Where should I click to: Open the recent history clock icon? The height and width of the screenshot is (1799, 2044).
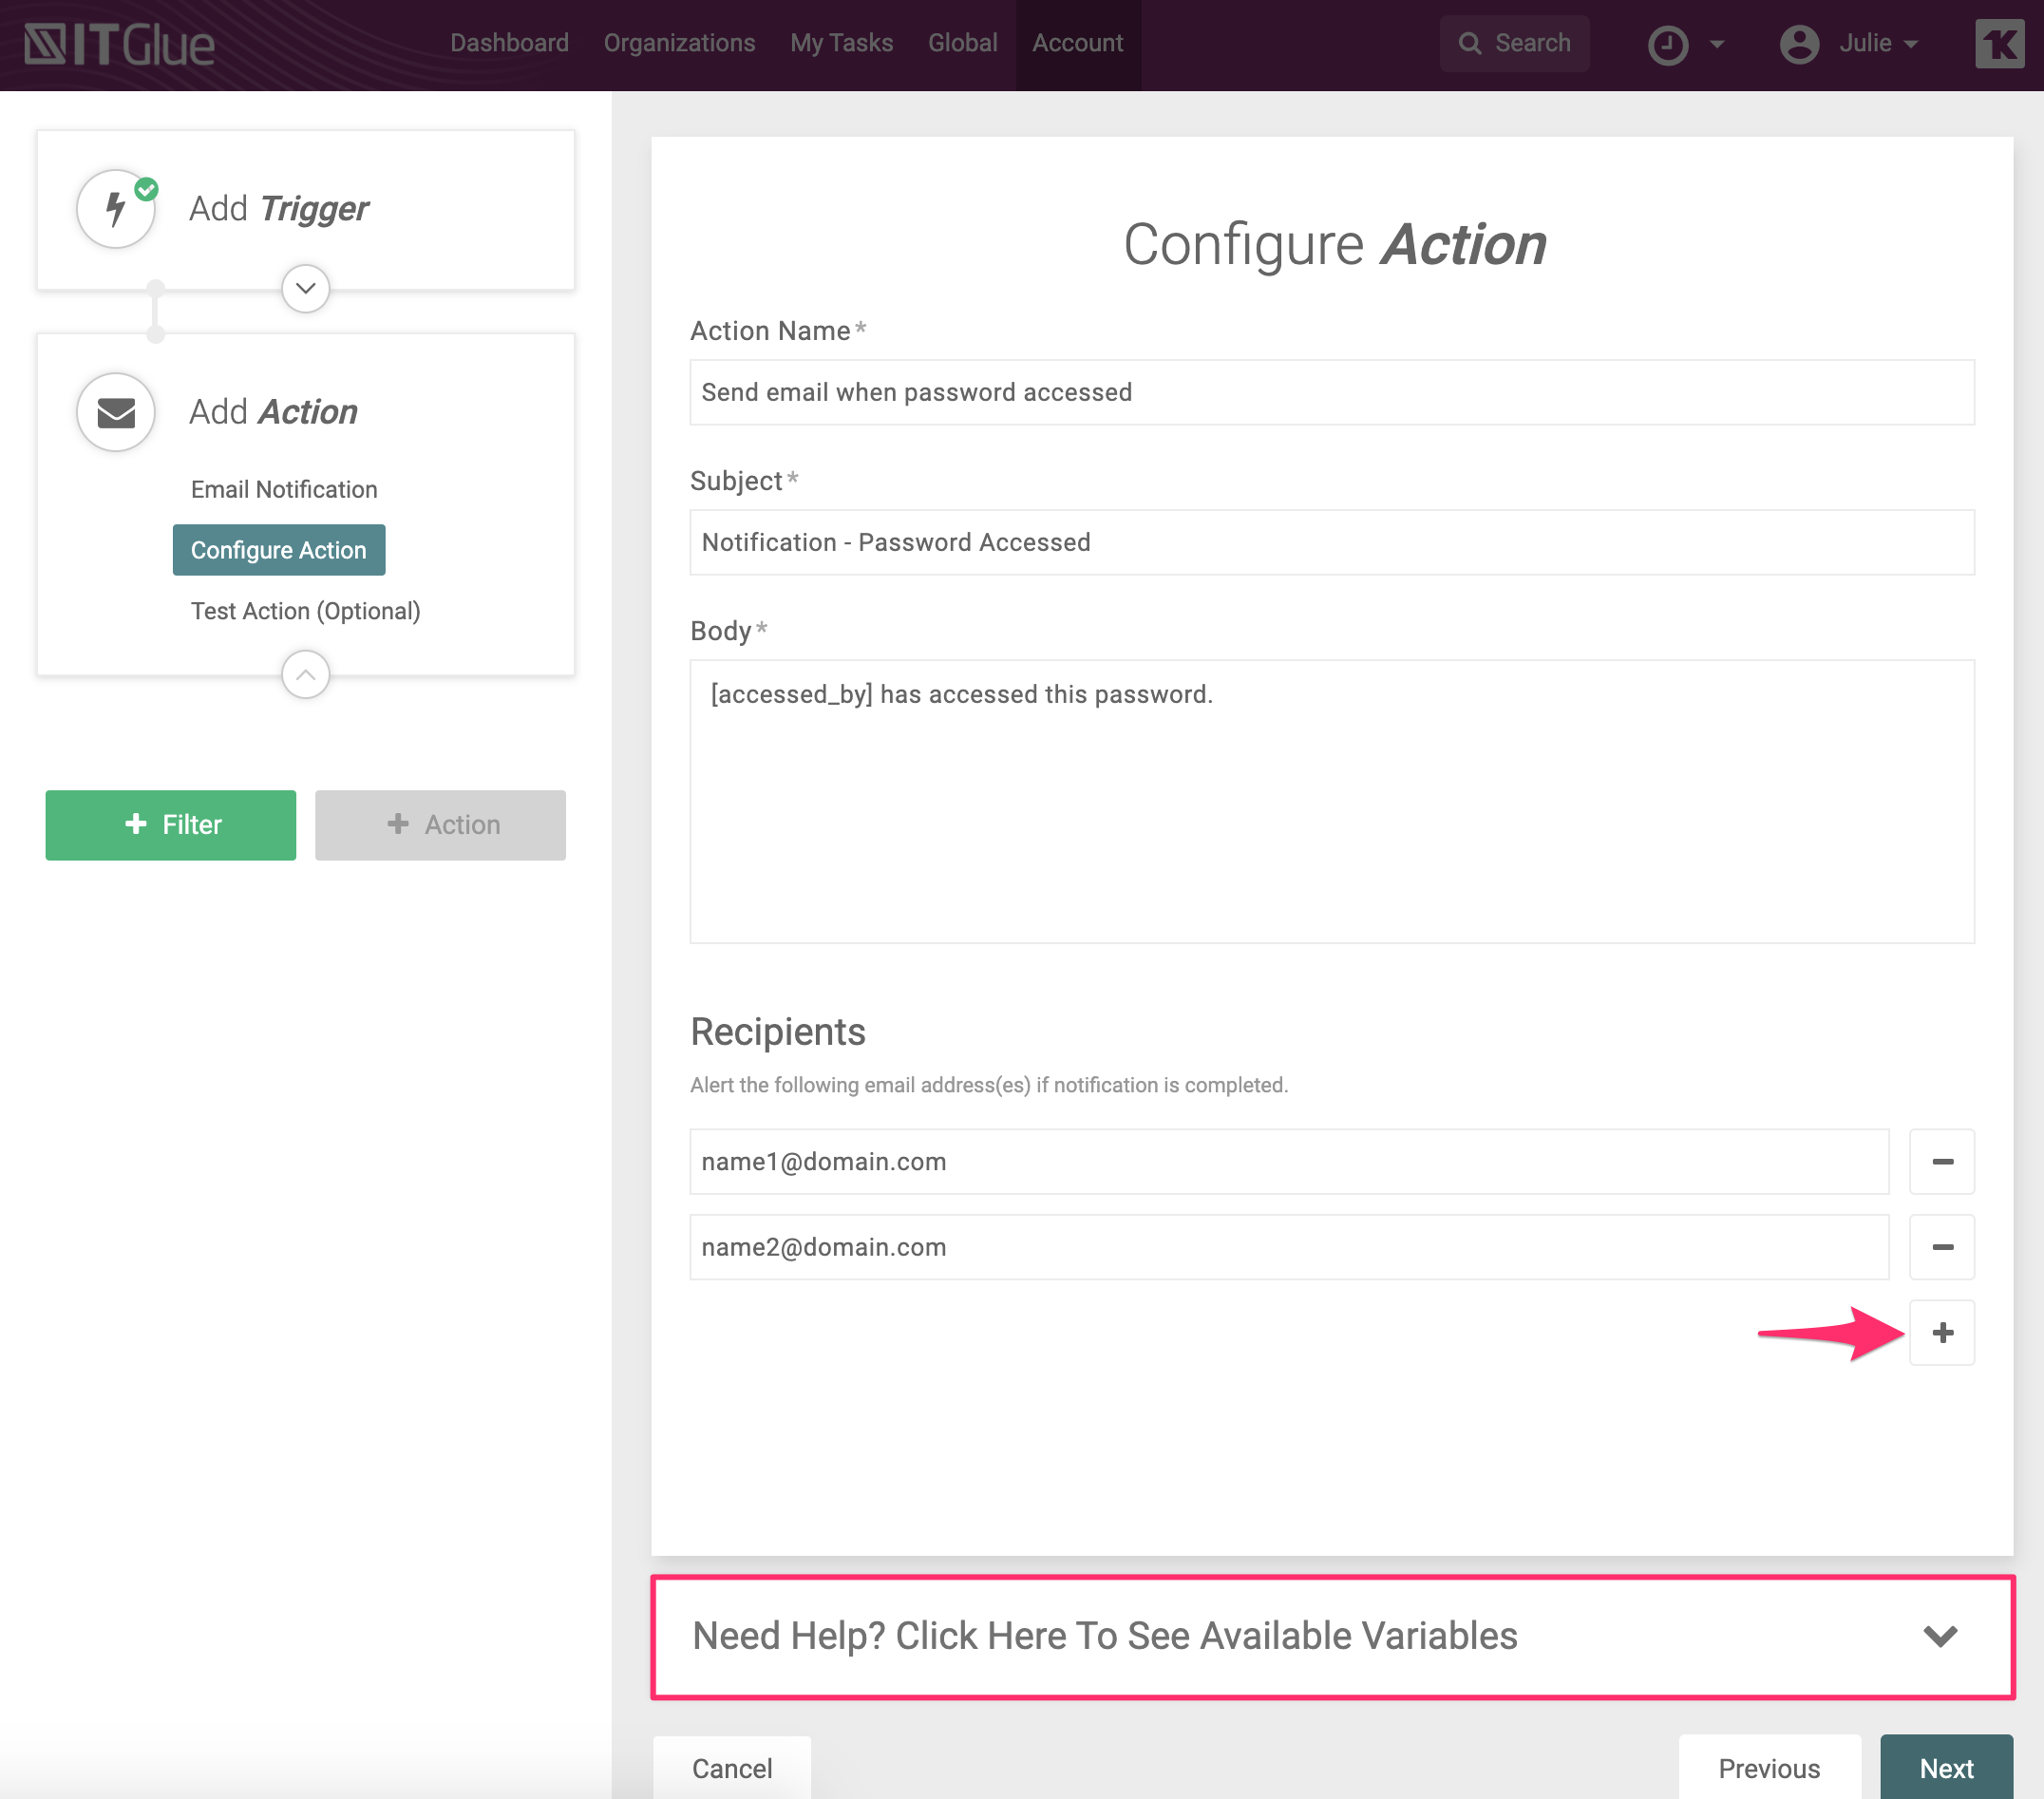coord(1667,45)
